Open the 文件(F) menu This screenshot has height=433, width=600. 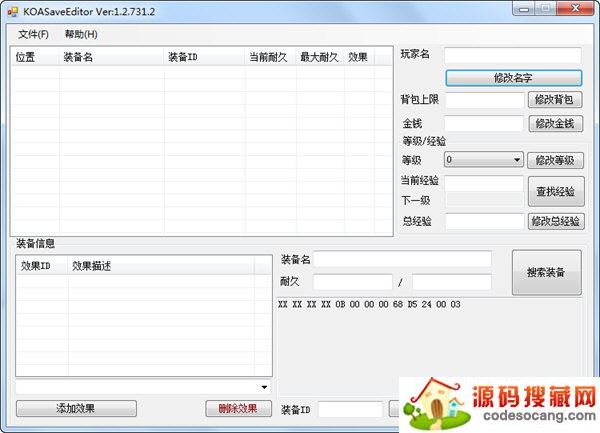pos(33,34)
